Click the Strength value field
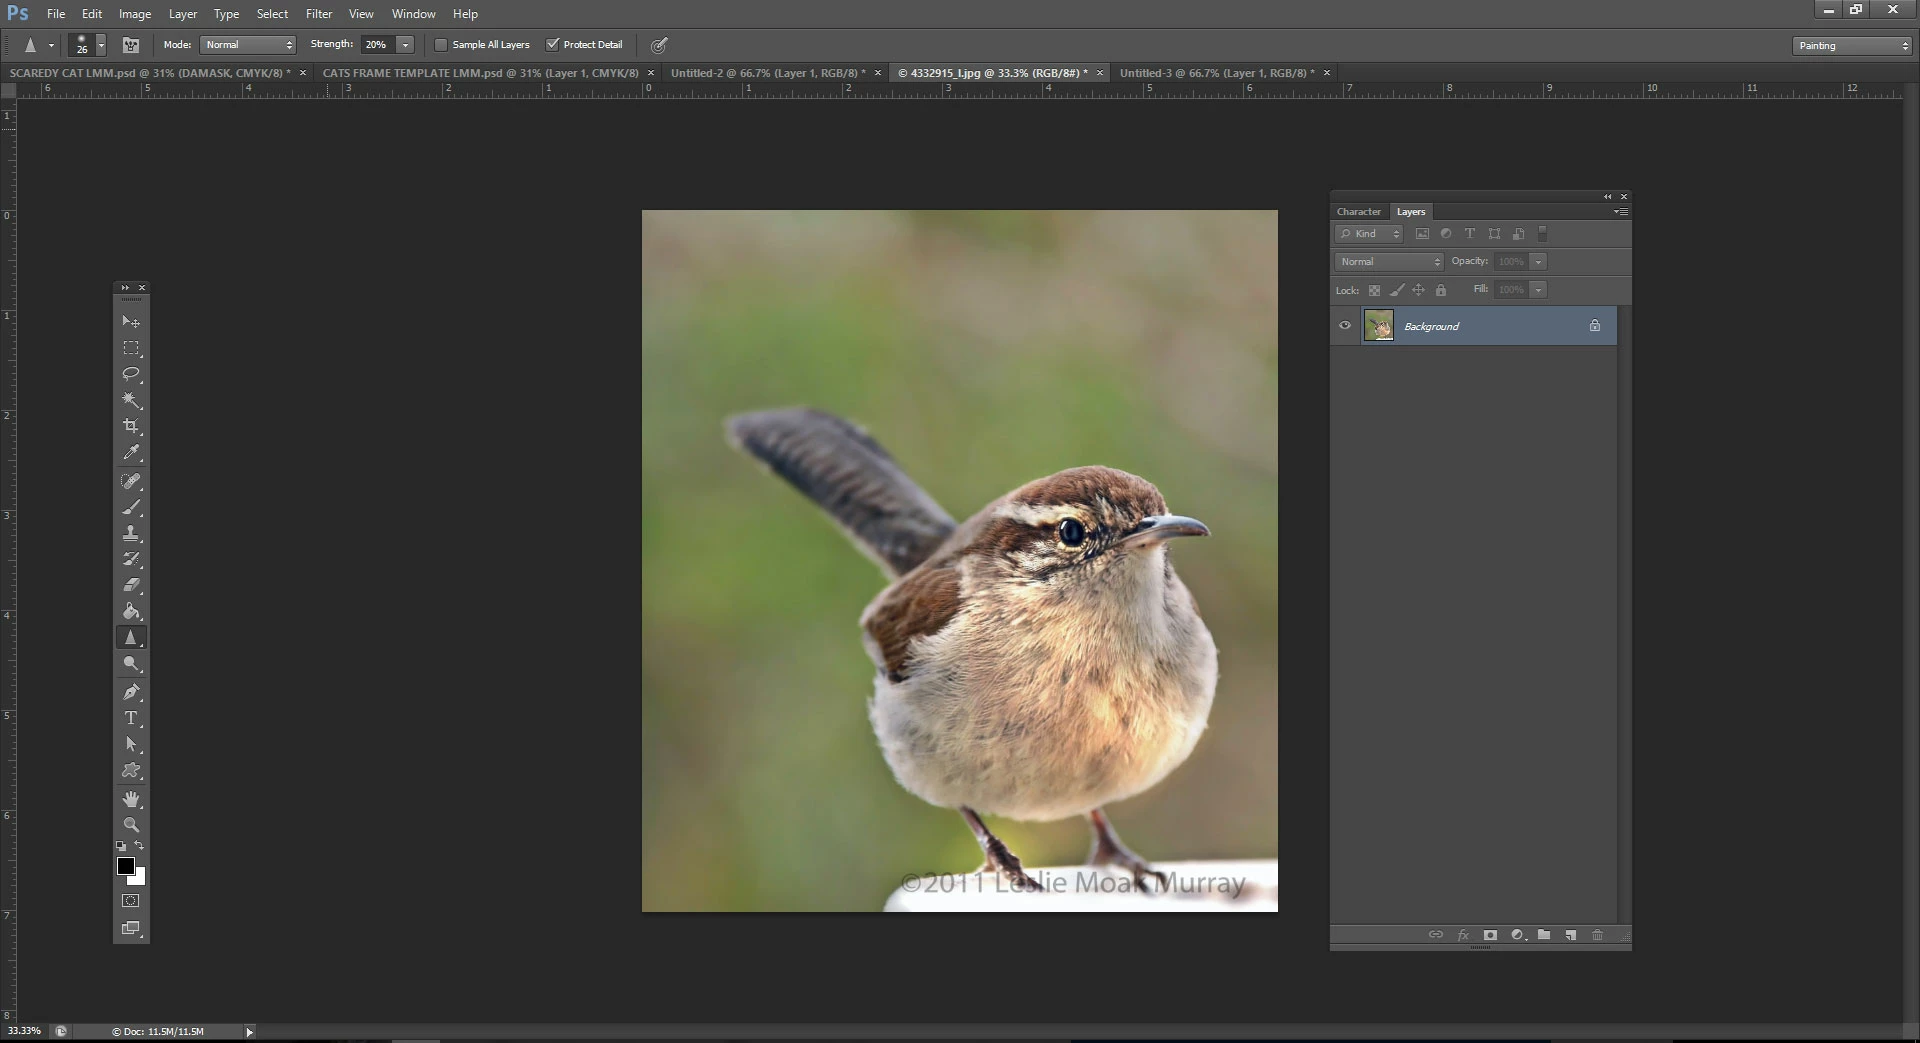Viewport: 1920px width, 1043px height. point(377,45)
